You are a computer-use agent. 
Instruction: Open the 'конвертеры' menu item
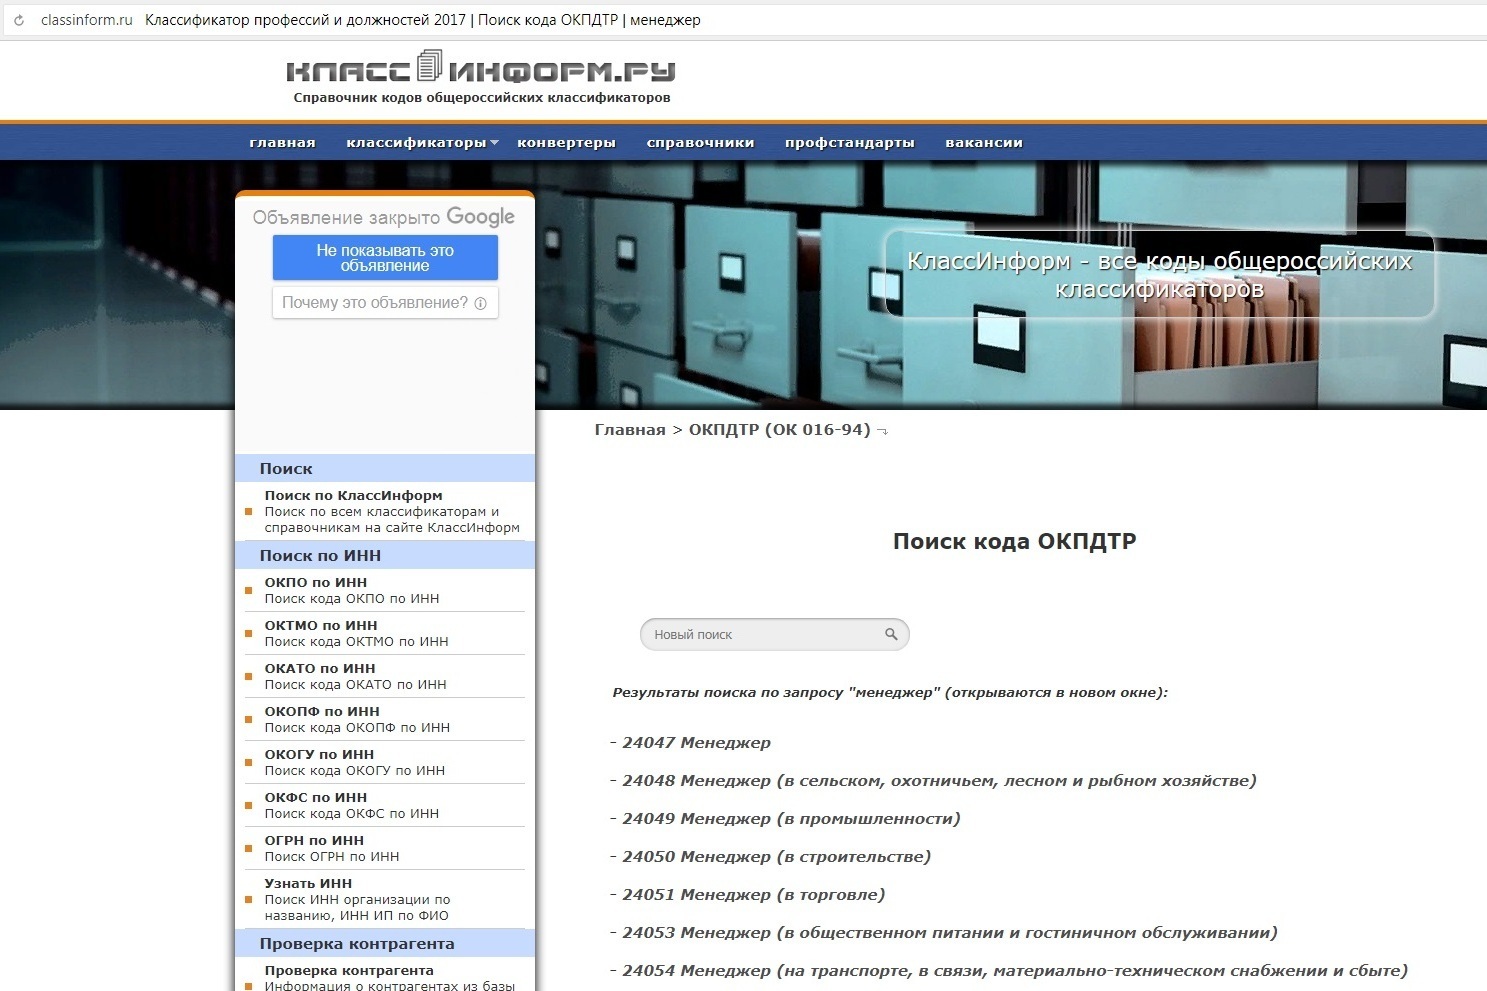coord(566,142)
